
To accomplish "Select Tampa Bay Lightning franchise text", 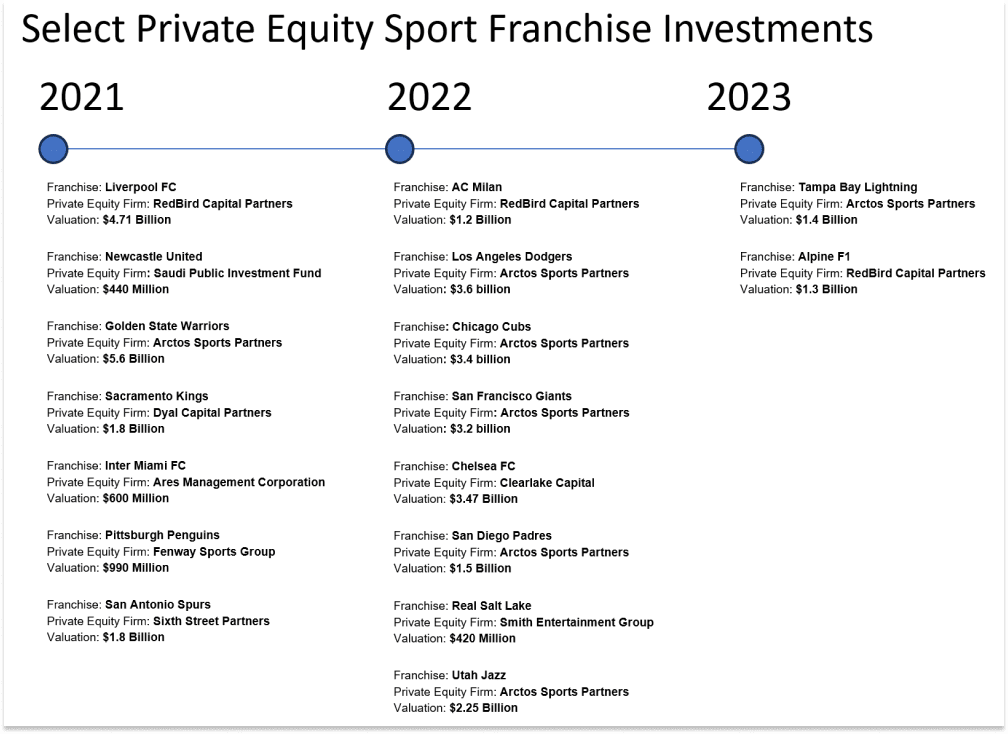I will point(858,187).
